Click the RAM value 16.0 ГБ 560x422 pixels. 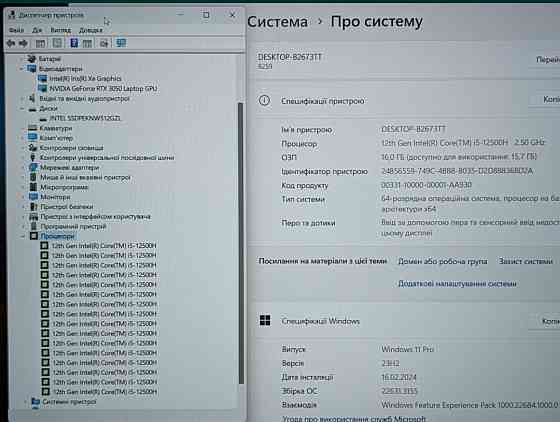point(459,157)
